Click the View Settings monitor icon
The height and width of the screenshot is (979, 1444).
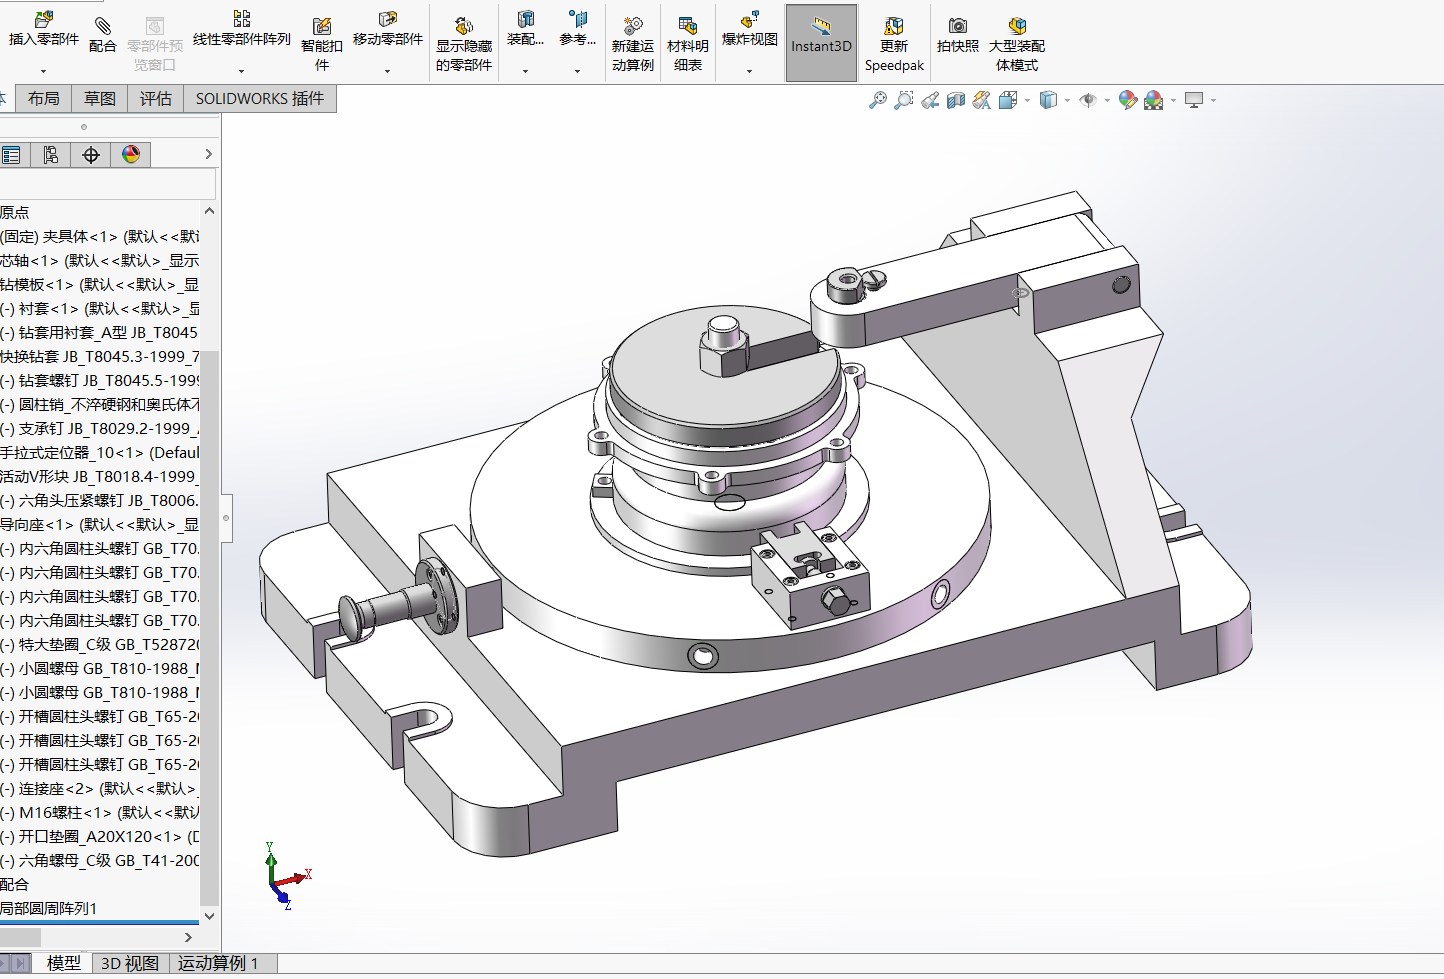click(1194, 100)
